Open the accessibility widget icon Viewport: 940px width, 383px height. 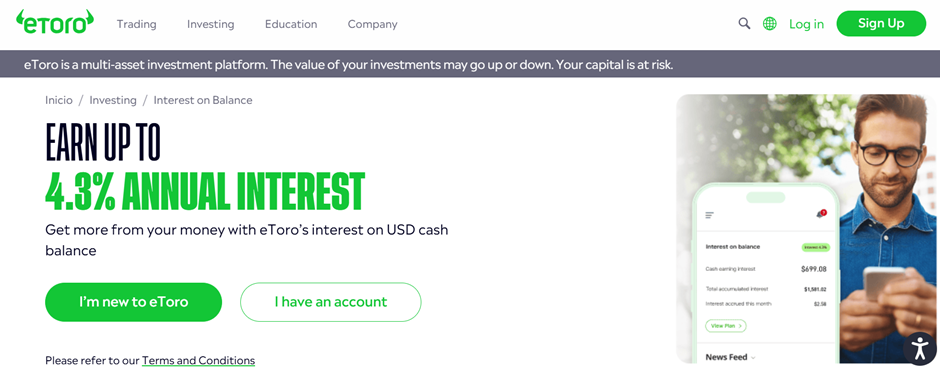(x=920, y=348)
